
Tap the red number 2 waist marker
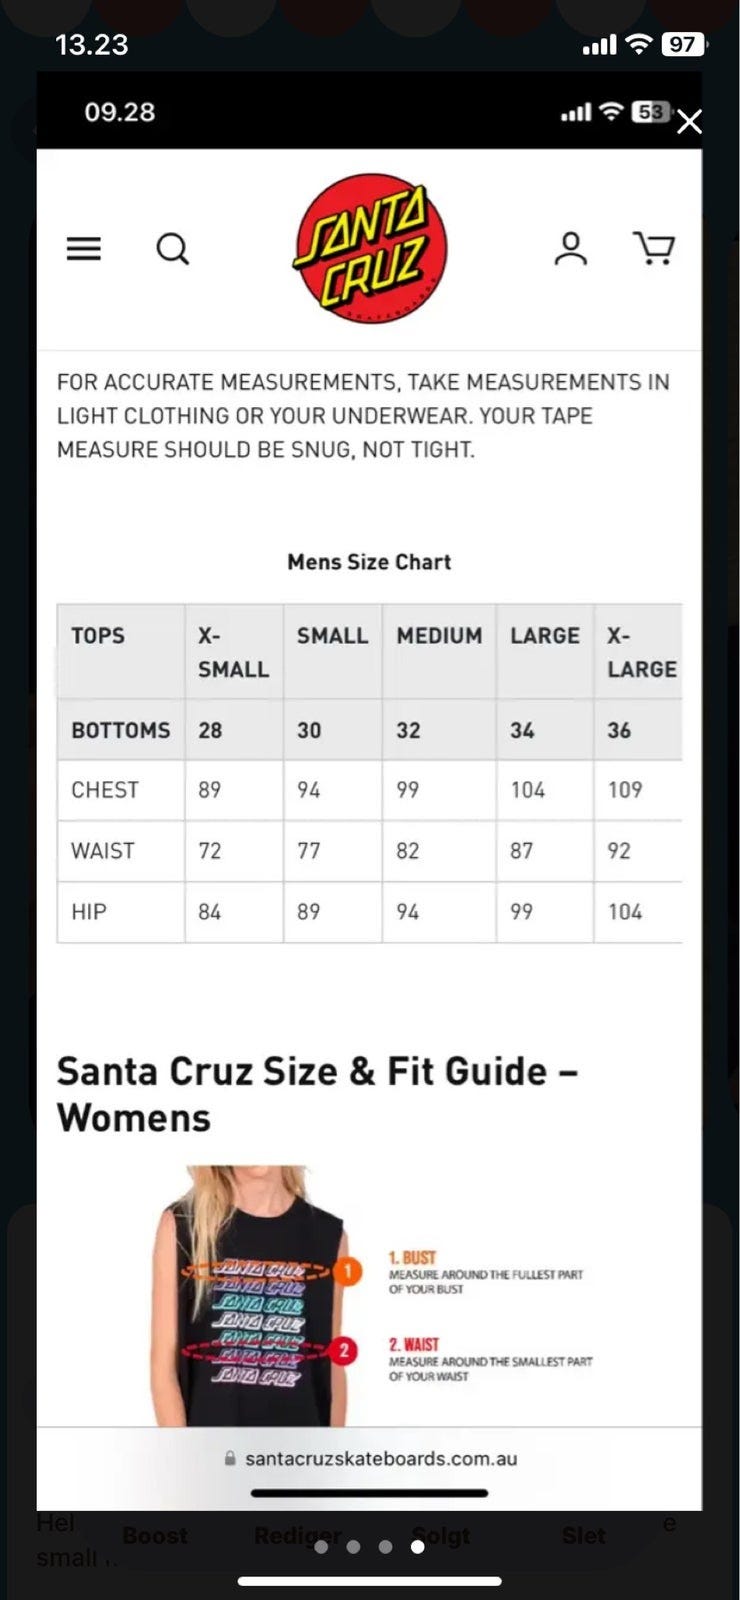[x=344, y=1351]
